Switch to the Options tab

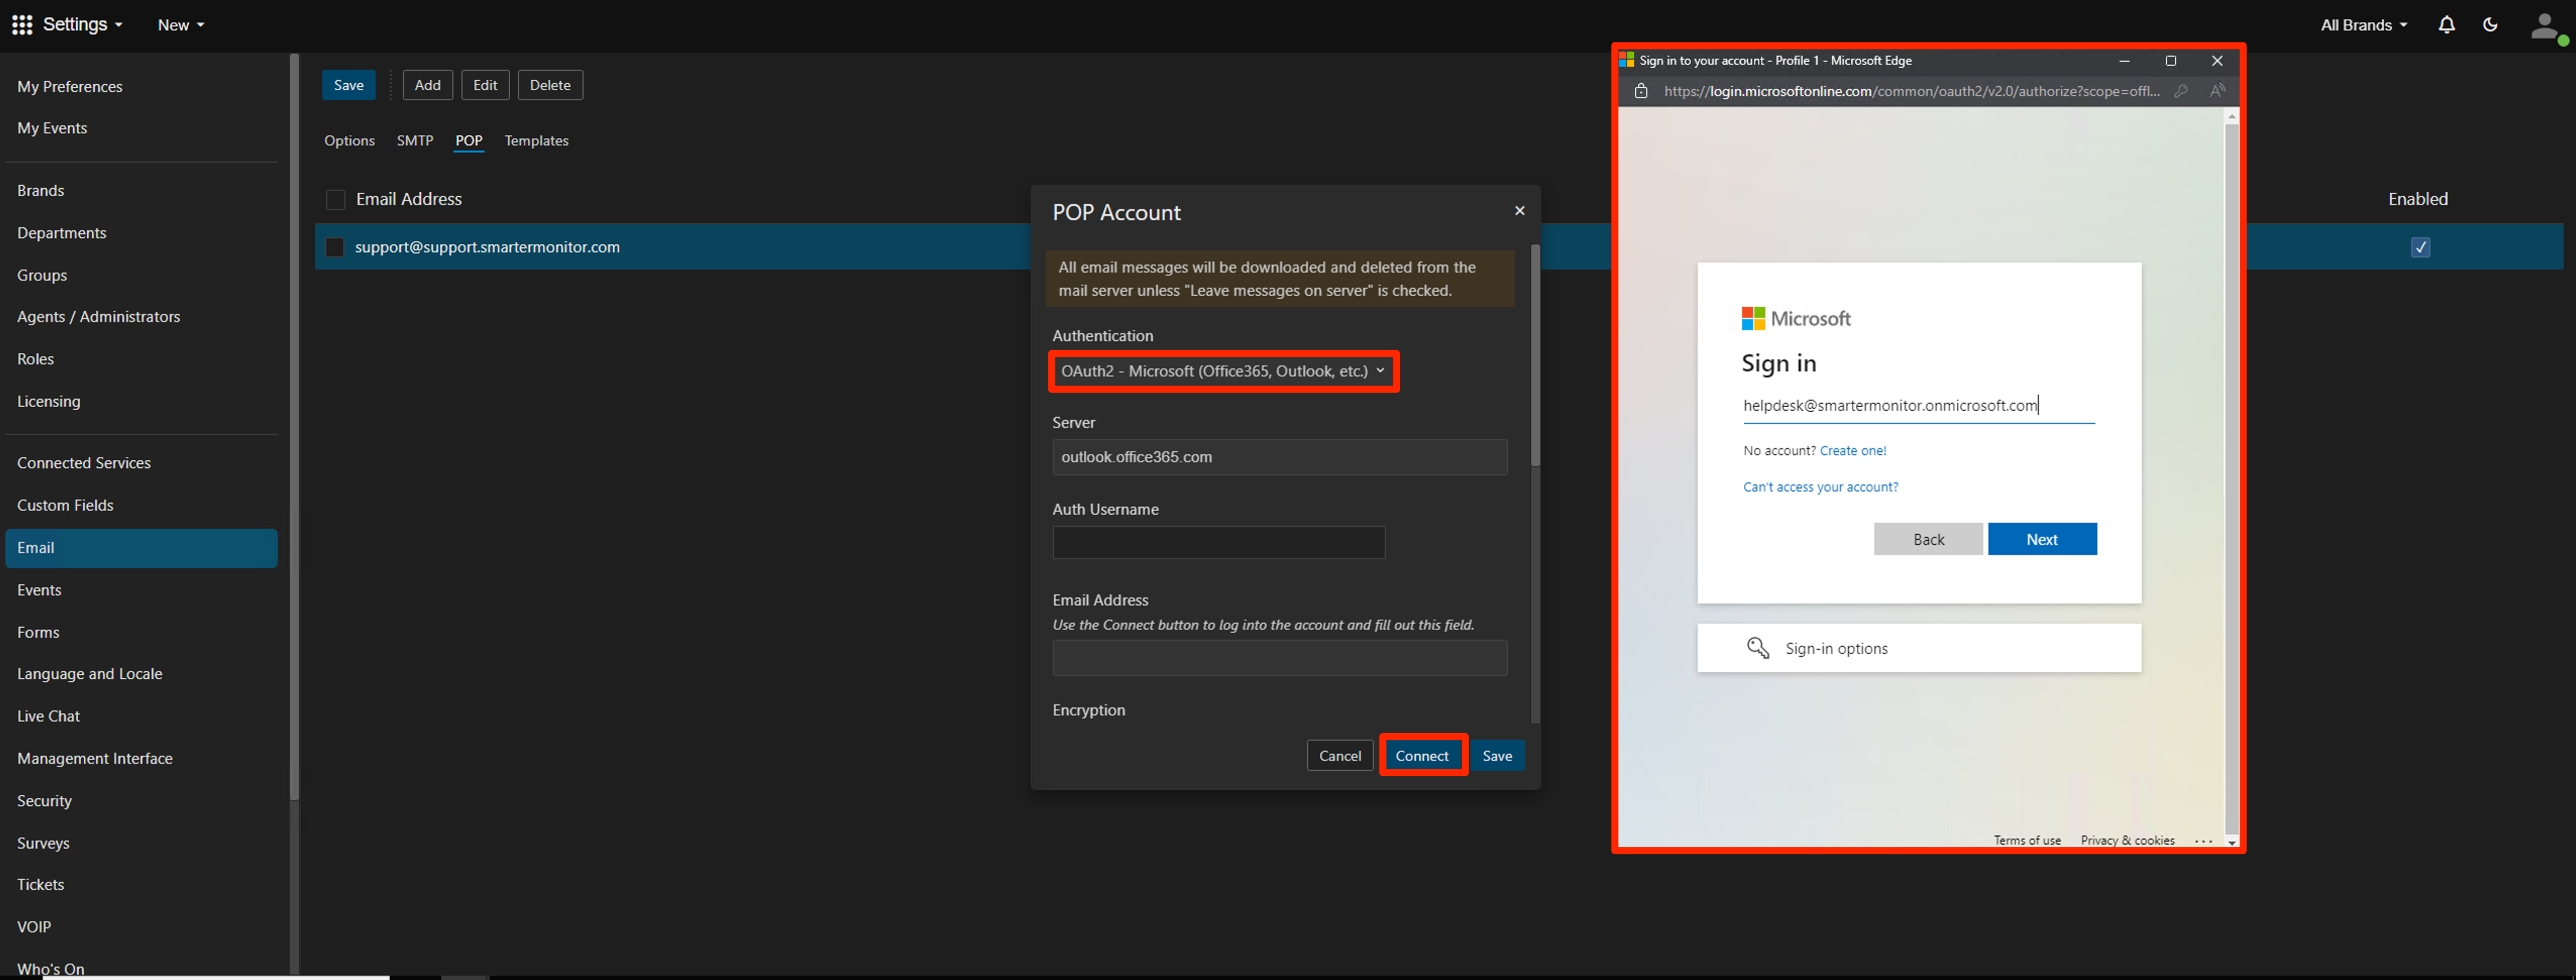point(349,140)
